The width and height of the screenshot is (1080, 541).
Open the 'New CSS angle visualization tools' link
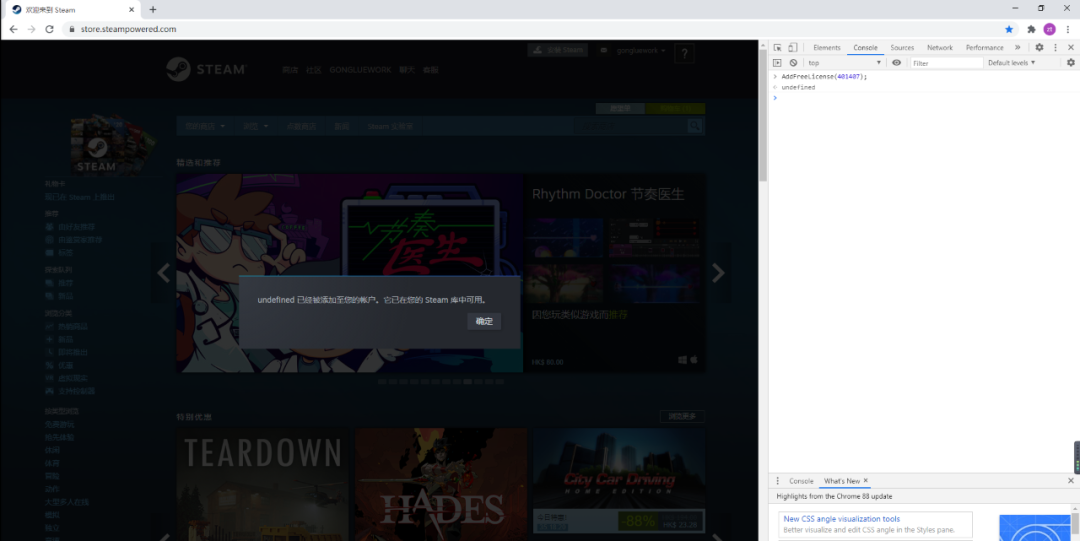click(x=841, y=519)
